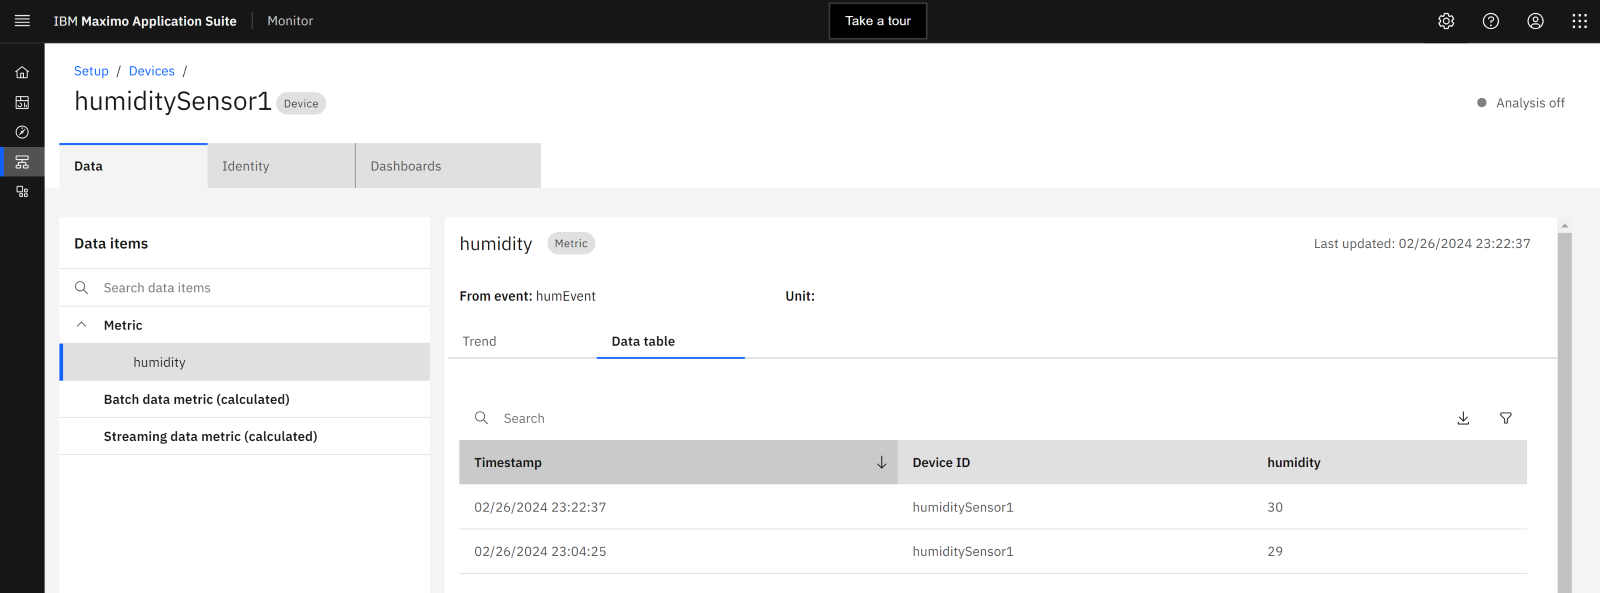Click the Take a tour button
The height and width of the screenshot is (593, 1600).
pos(878,21)
